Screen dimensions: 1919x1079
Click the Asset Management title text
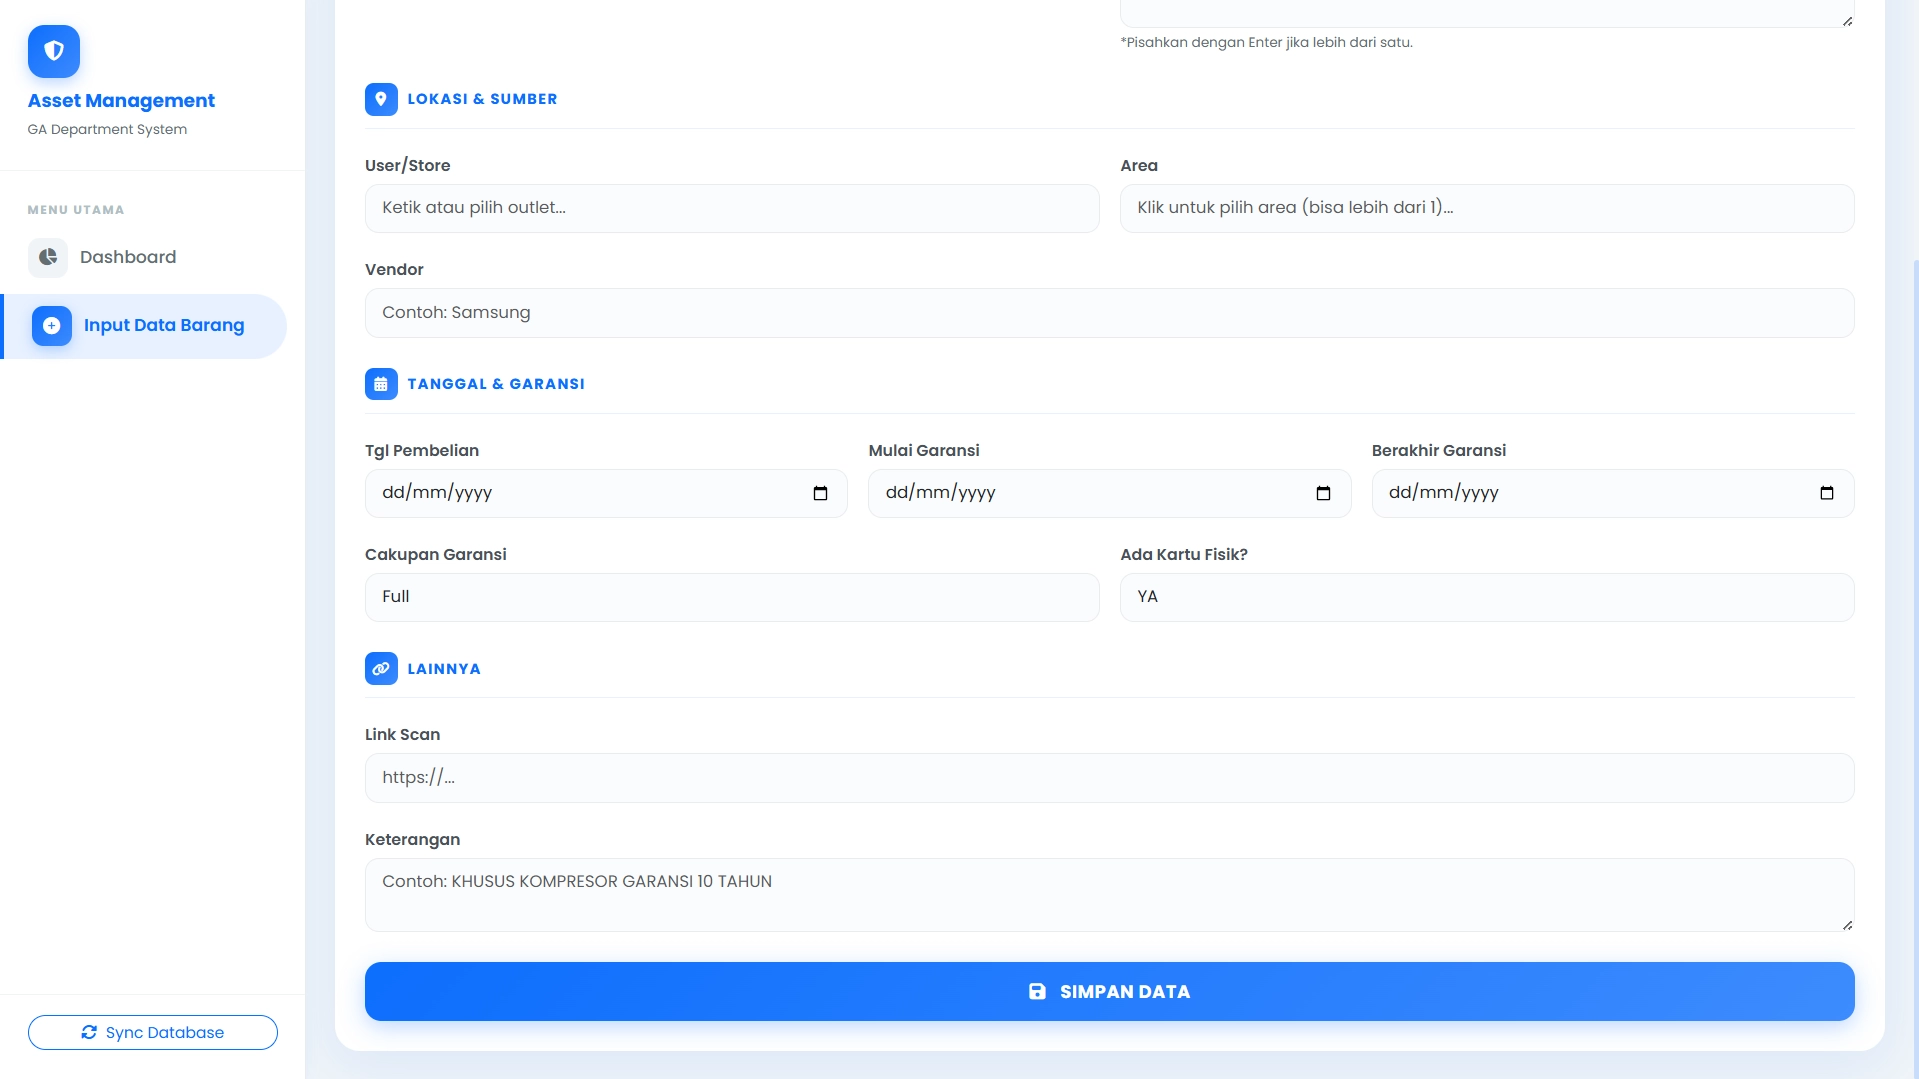point(121,100)
